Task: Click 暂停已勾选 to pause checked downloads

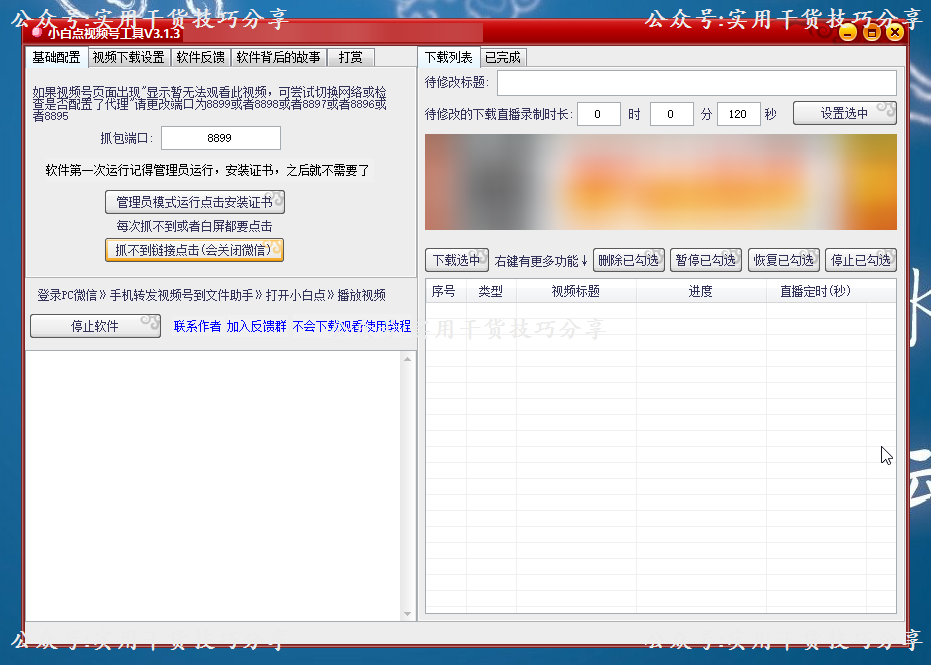Action: click(706, 259)
